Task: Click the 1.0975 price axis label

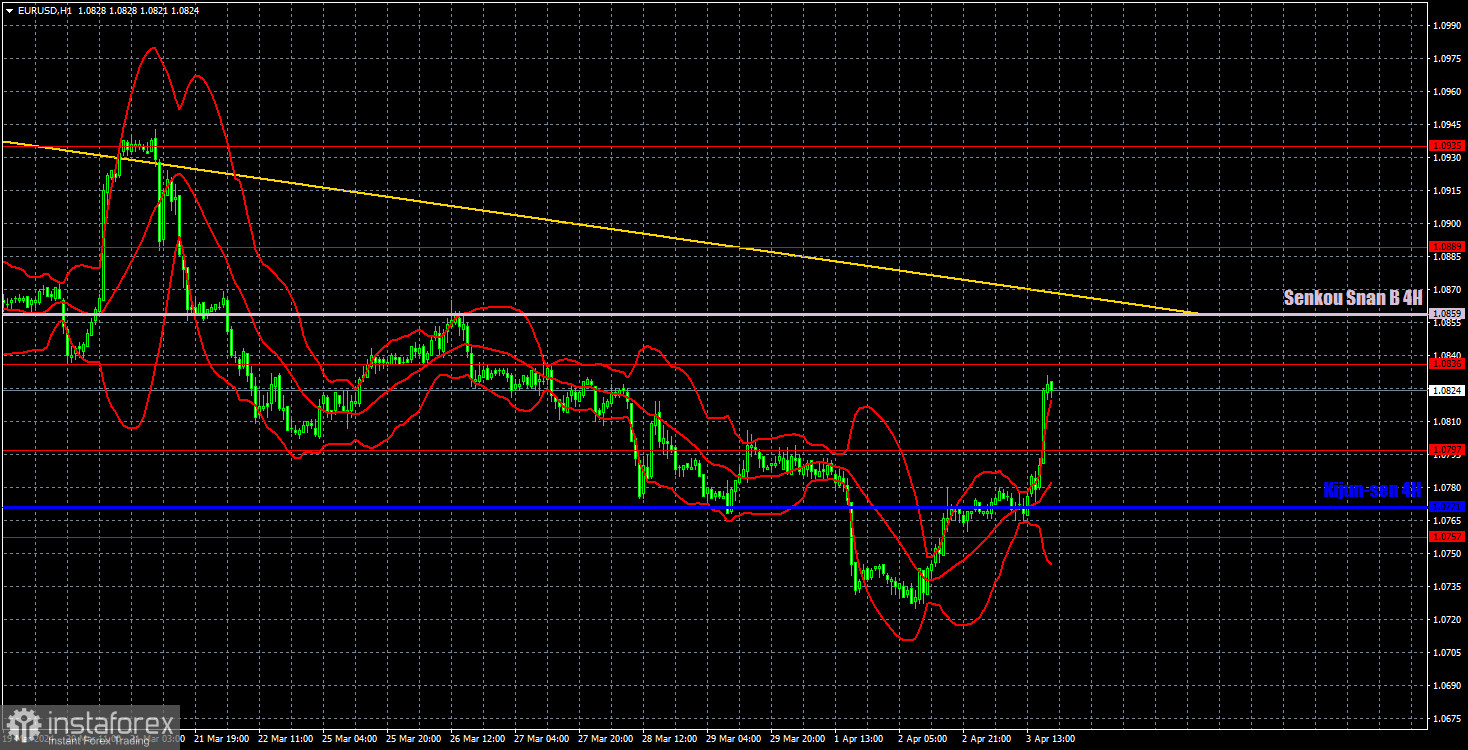Action: pyautogui.click(x=1446, y=58)
